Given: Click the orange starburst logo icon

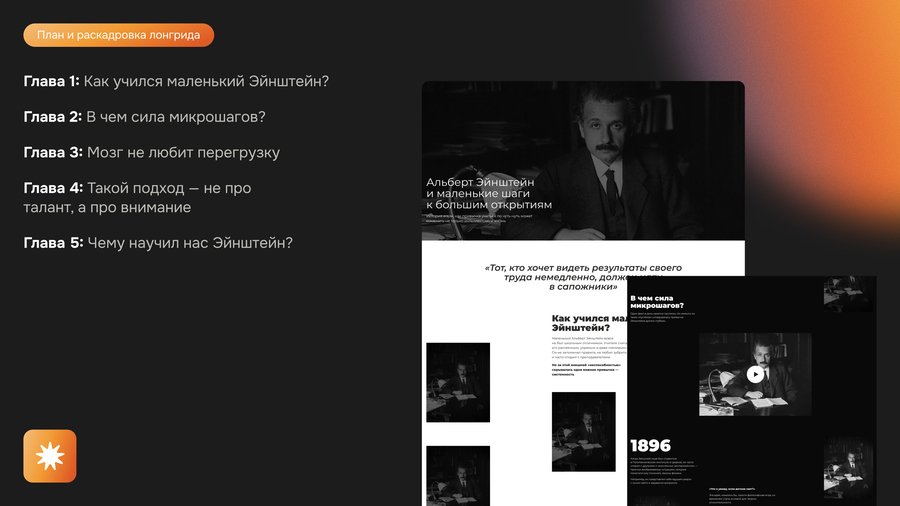Looking at the screenshot, I should 50,456.
